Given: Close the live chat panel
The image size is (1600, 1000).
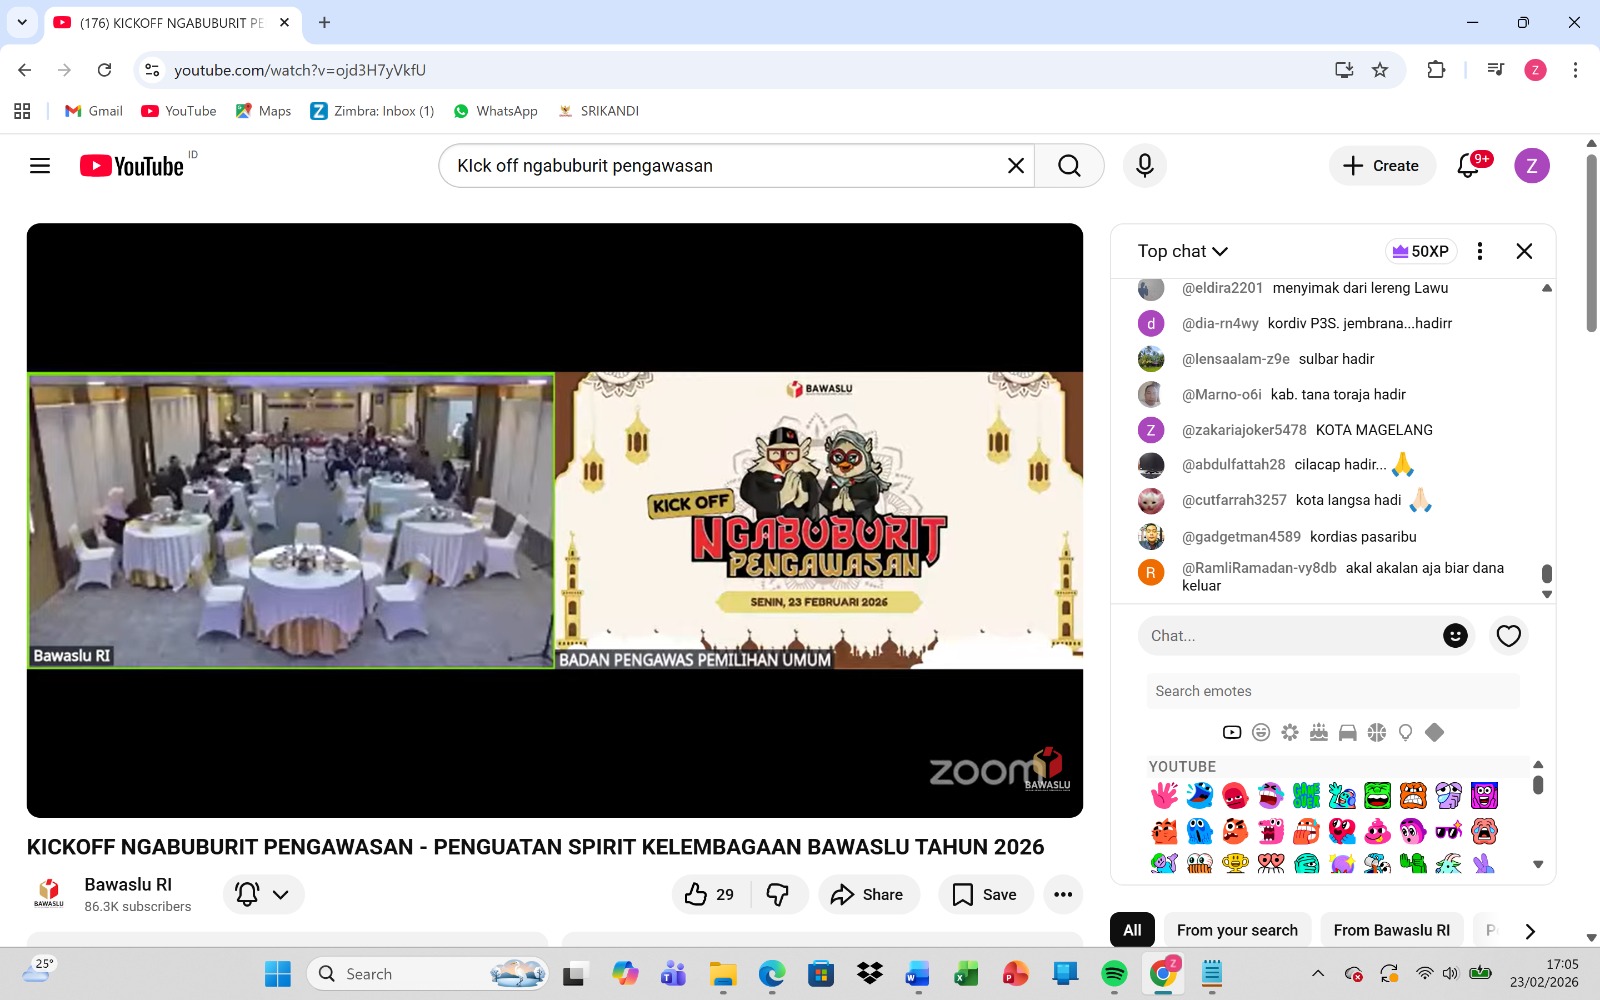Looking at the screenshot, I should point(1524,251).
